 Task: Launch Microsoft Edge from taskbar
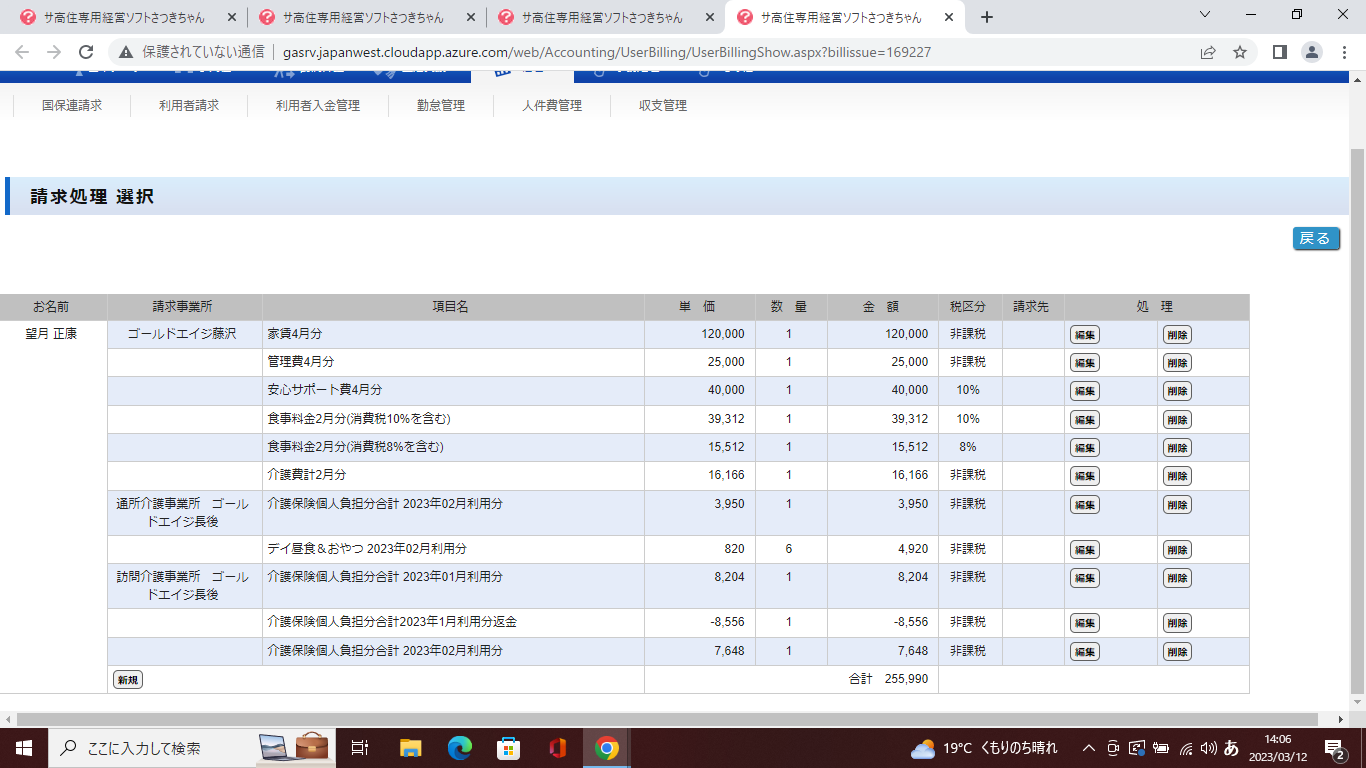coord(459,748)
